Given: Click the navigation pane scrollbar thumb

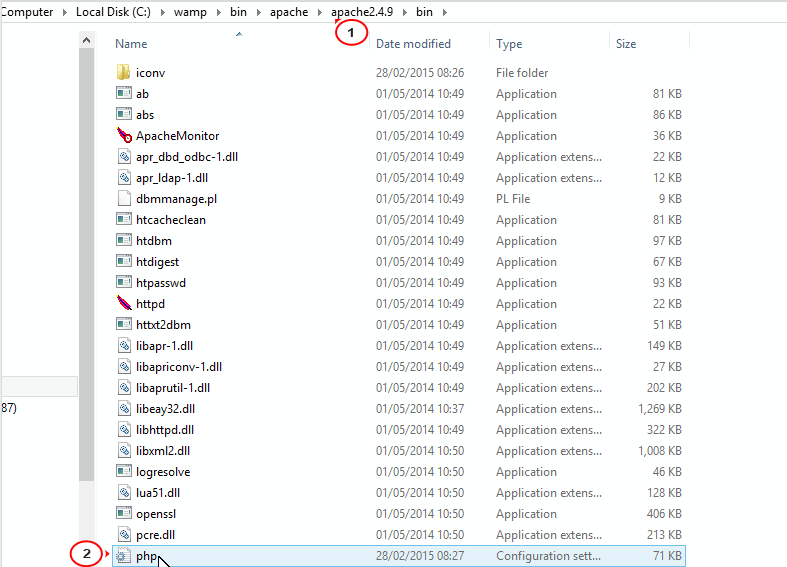Looking at the screenshot, I should (86, 264).
